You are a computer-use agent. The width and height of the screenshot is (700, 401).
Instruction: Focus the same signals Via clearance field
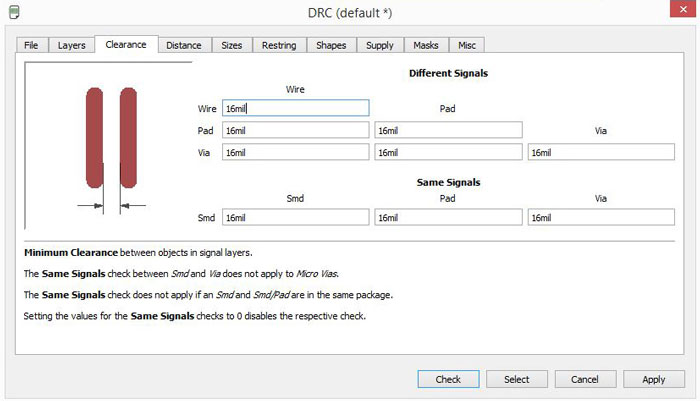pos(601,217)
